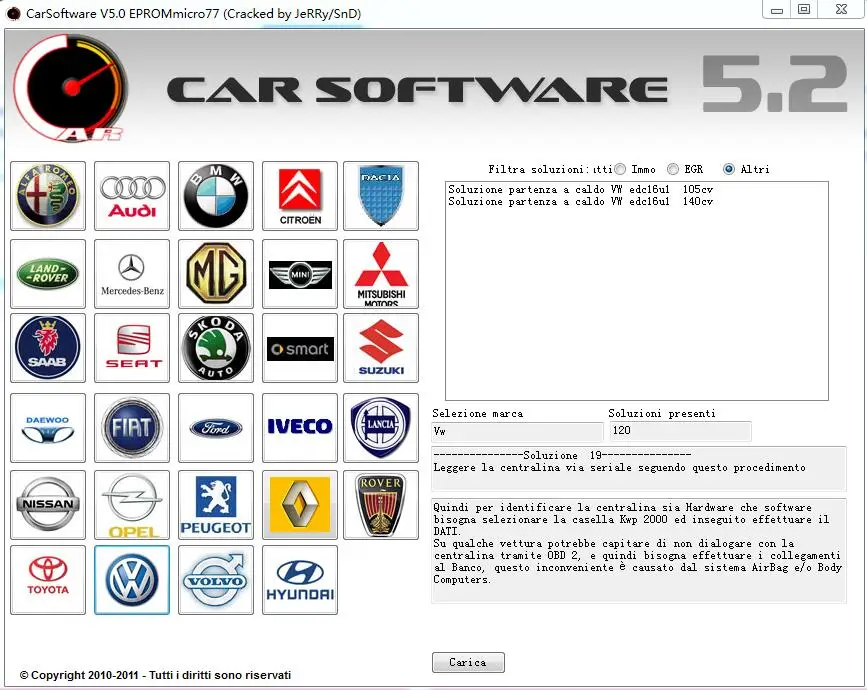The height and width of the screenshot is (690, 867).
Task: Select the Fiat brand logo
Action: pyautogui.click(x=132, y=428)
